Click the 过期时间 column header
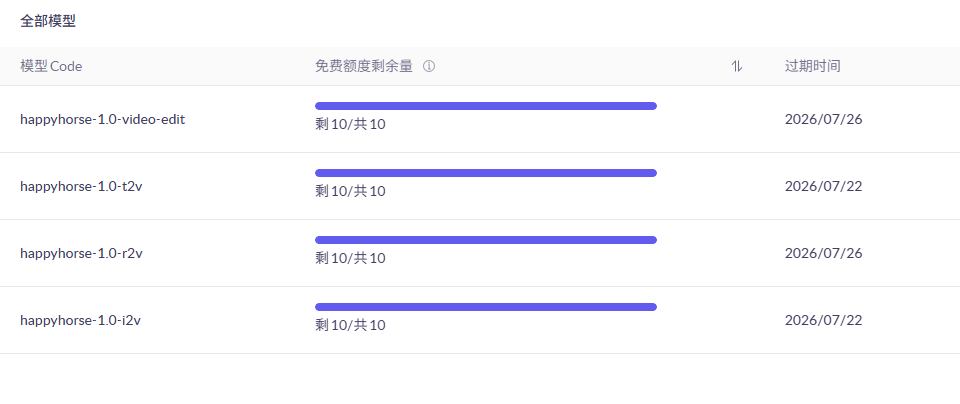The image size is (960, 404). (x=812, y=67)
